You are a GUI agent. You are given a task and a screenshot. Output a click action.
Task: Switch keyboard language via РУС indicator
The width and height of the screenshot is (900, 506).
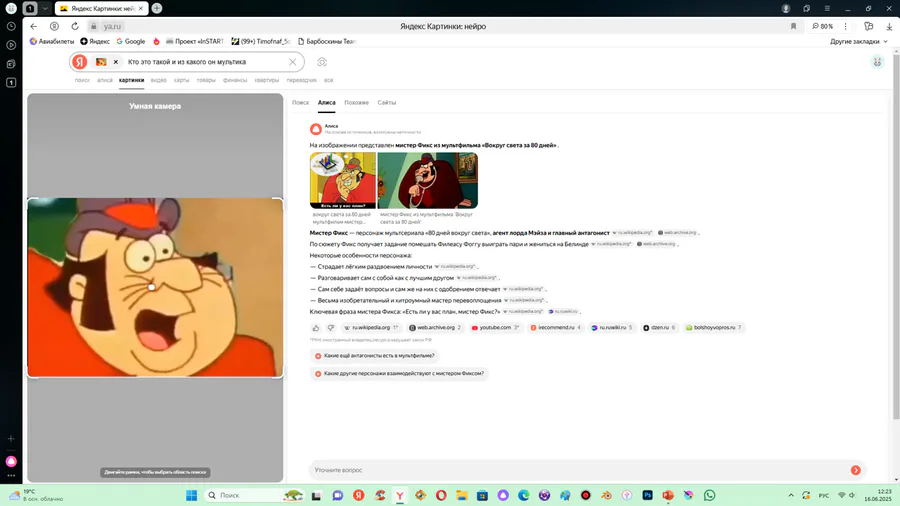point(824,495)
